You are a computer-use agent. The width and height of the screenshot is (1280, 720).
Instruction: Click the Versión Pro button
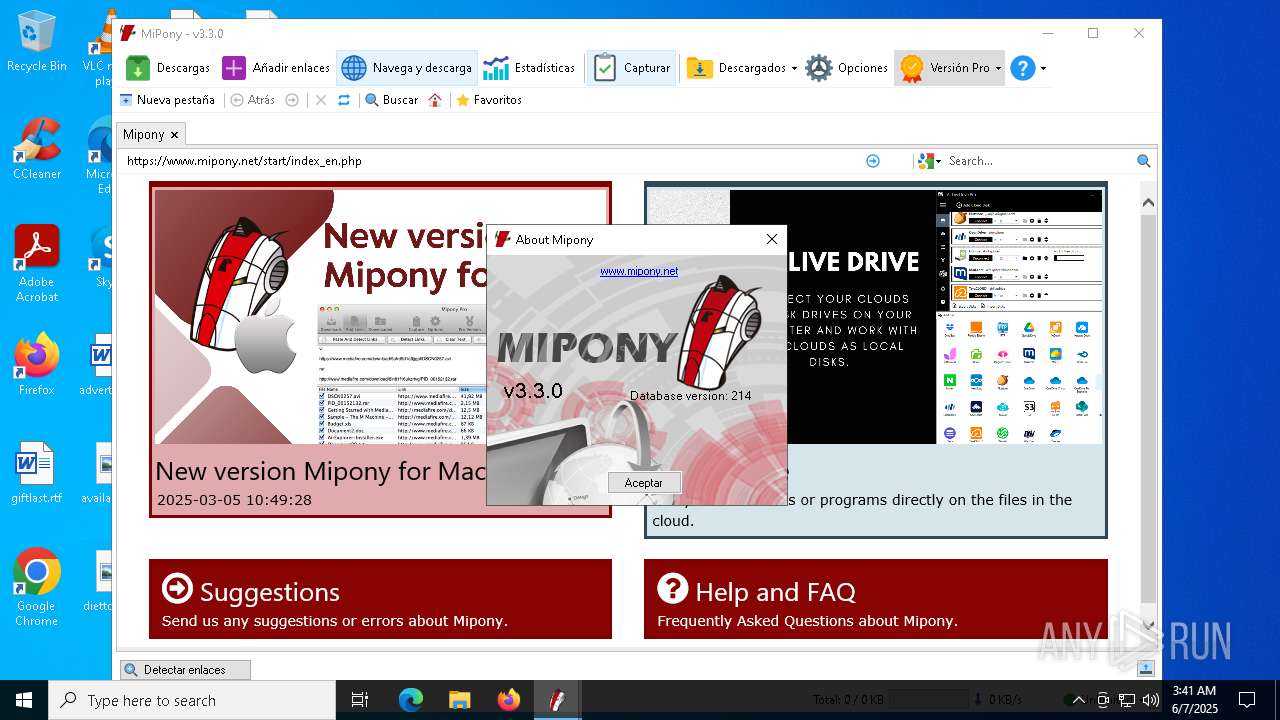[x=944, y=68]
